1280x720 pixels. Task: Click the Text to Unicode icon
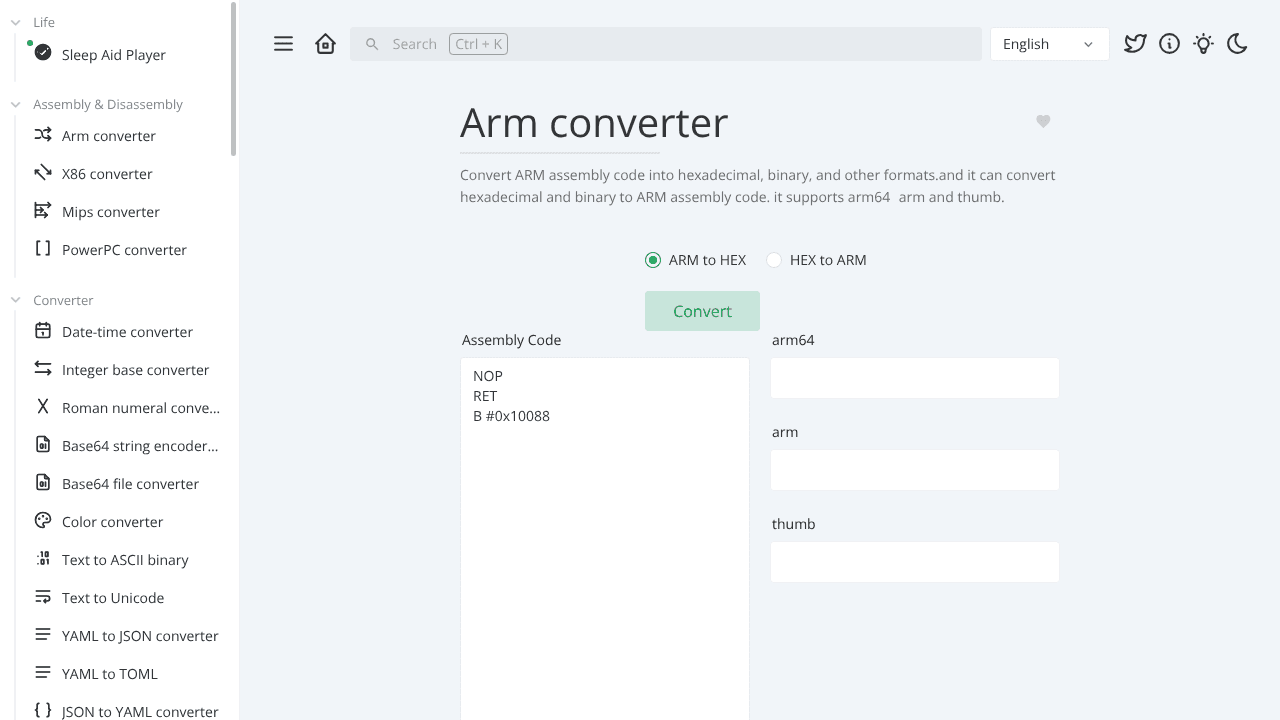tap(43, 597)
